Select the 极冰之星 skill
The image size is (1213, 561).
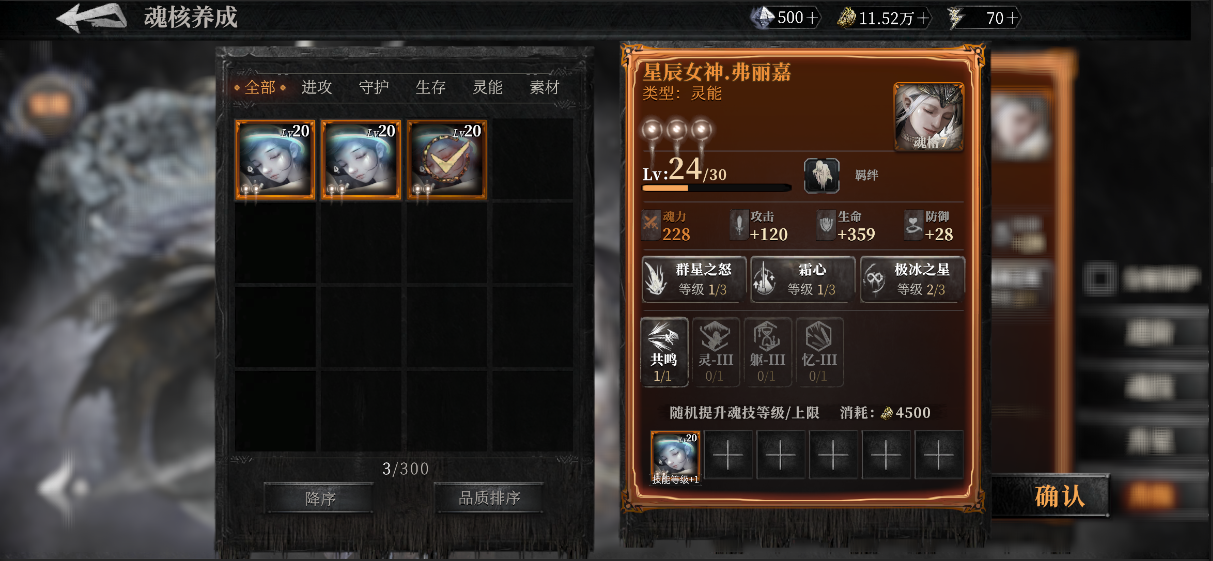click(x=912, y=279)
